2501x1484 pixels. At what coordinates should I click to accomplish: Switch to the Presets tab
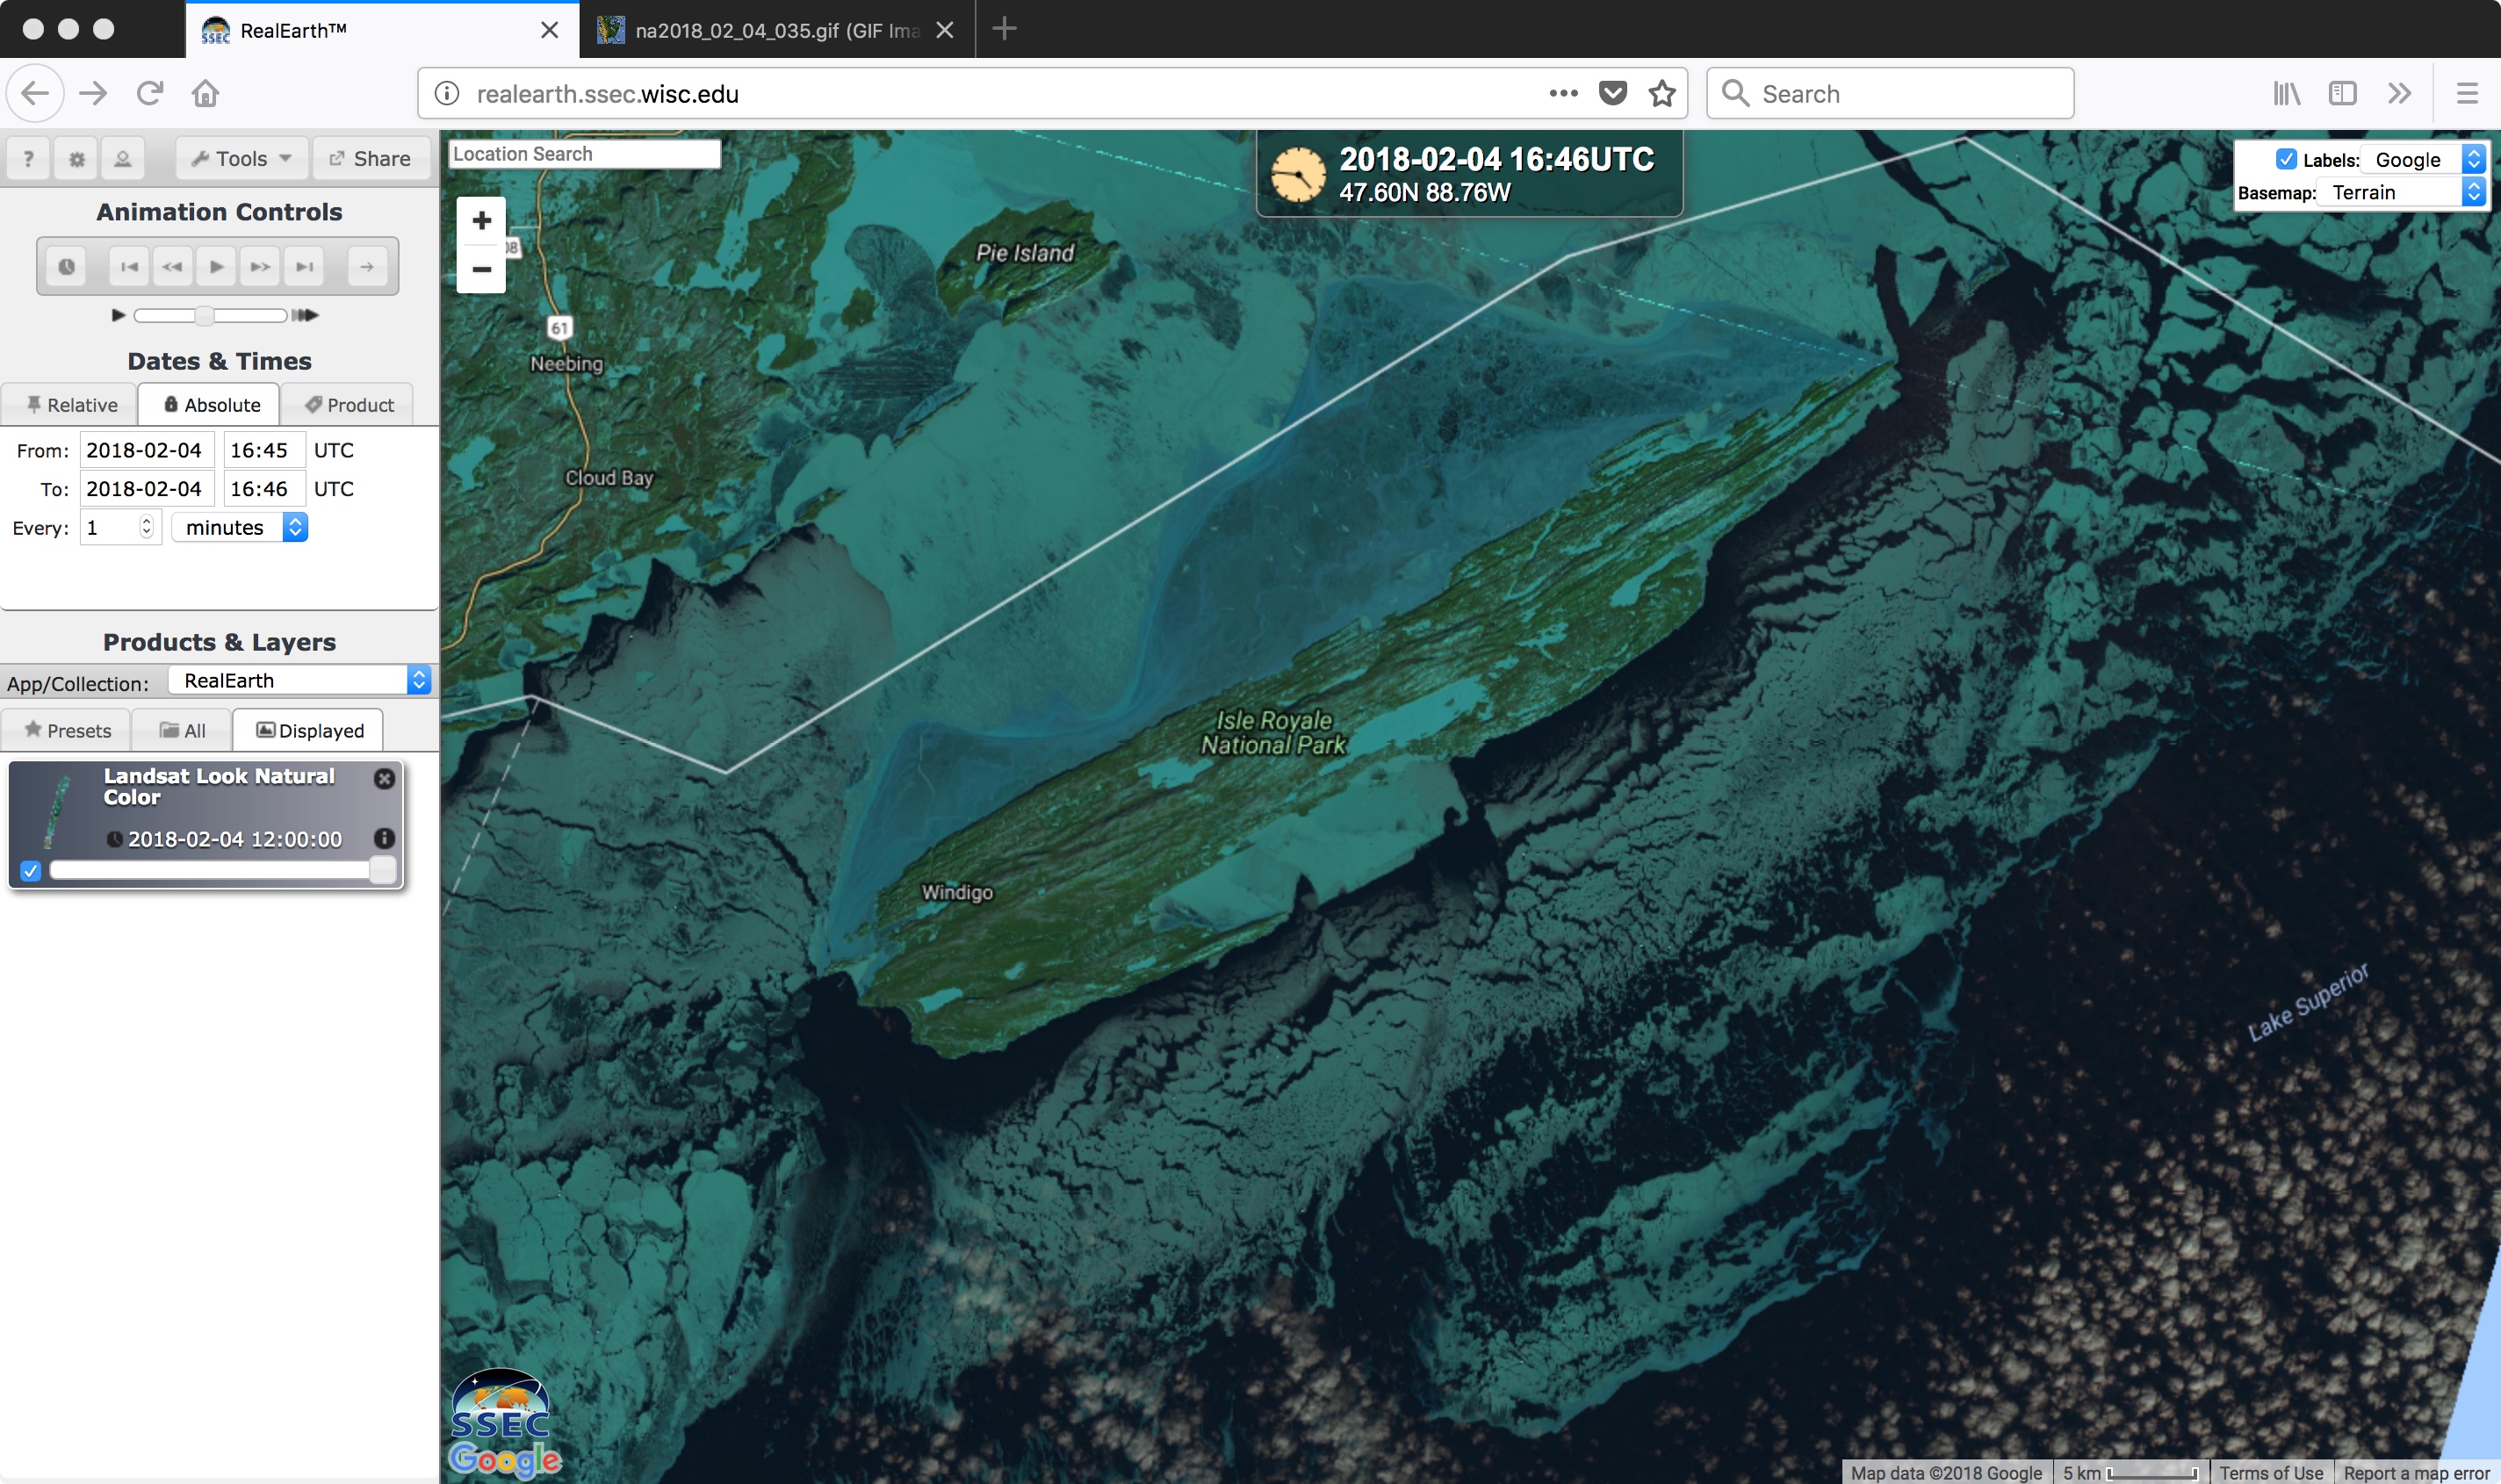coord(67,730)
